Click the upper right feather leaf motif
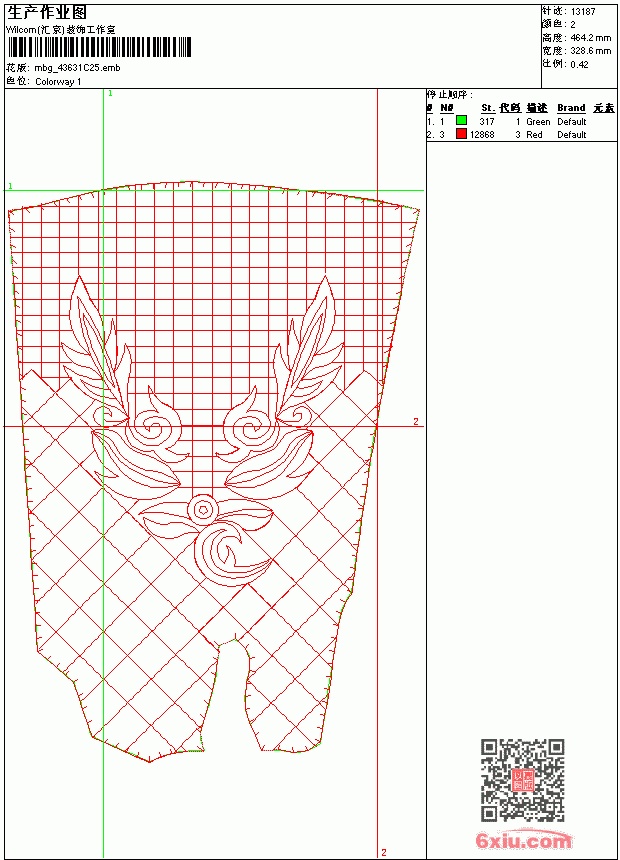Viewport: 620px width, 860px height. pyautogui.click(x=312, y=351)
